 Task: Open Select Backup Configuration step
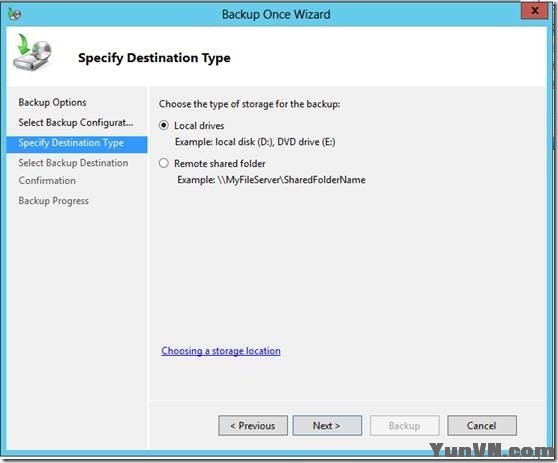click(76, 122)
